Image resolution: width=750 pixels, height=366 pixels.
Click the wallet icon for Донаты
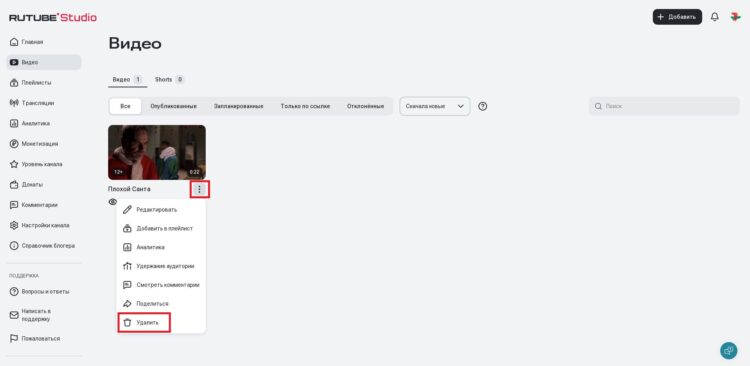[x=14, y=185]
